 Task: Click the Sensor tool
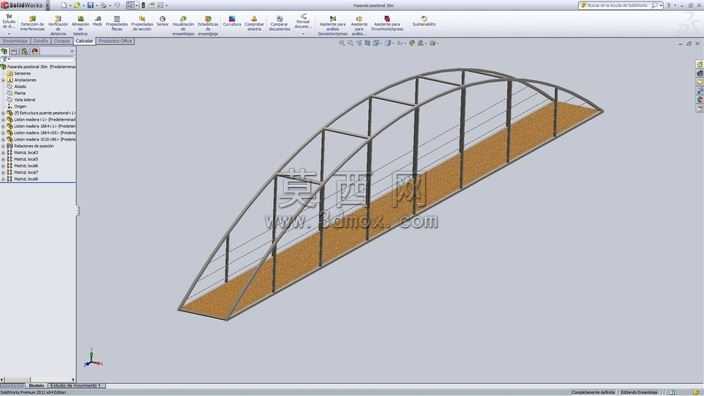163,21
